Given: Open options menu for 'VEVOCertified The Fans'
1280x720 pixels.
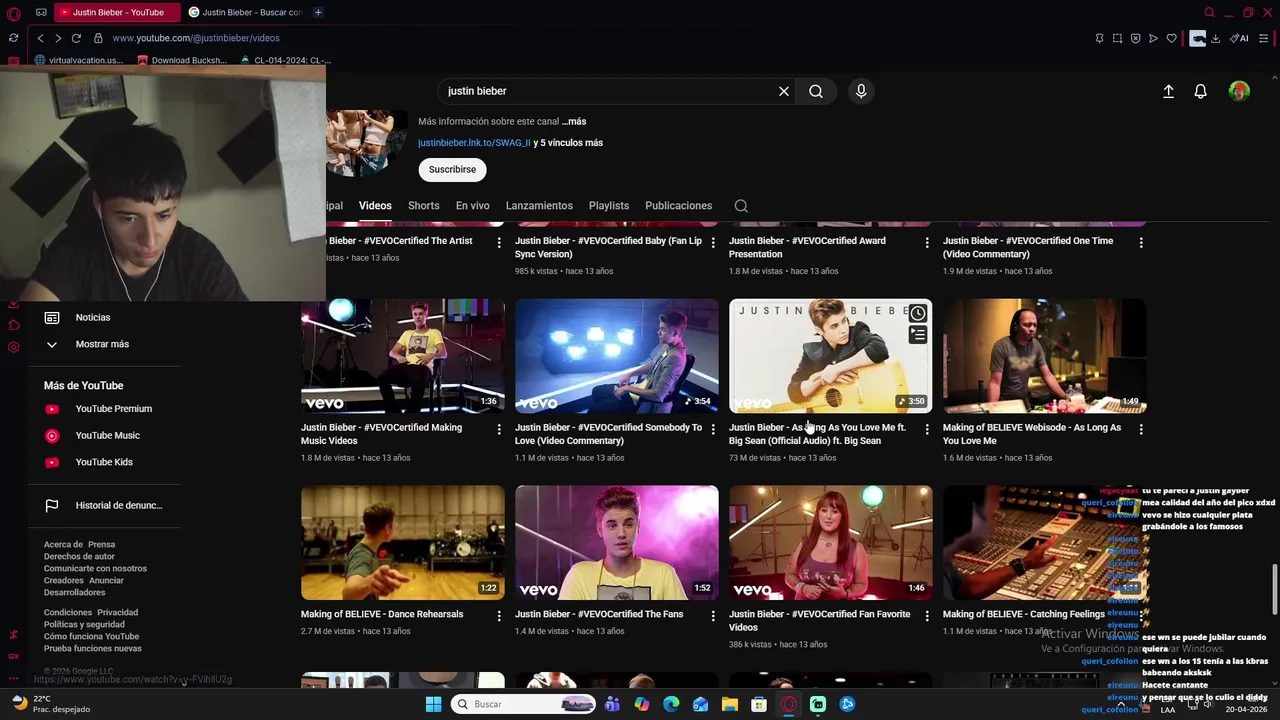Looking at the screenshot, I should pyautogui.click(x=713, y=616).
